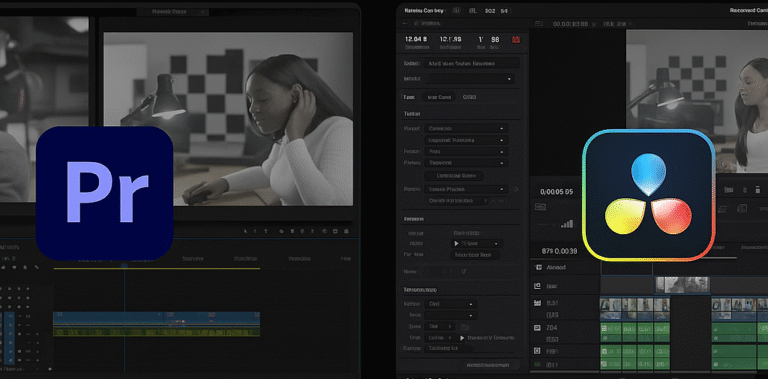Screen dimensions: 768x379
Task: Click the woman's preview in Premiere program monitor
Action: pos(228,119)
